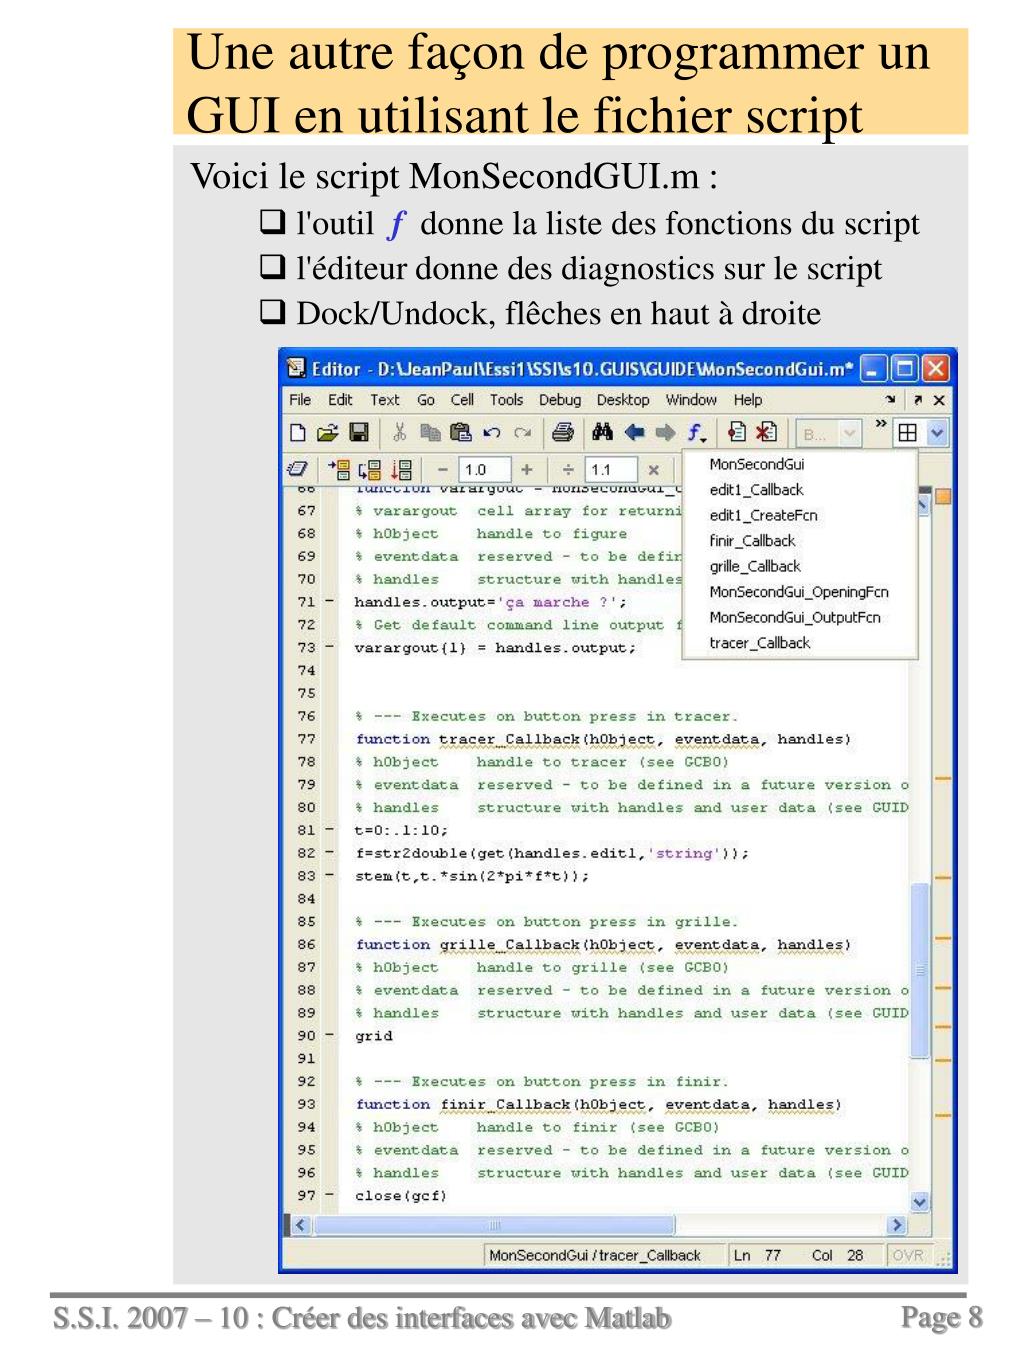Toggle breakpoint dash on line 90

[330, 1036]
